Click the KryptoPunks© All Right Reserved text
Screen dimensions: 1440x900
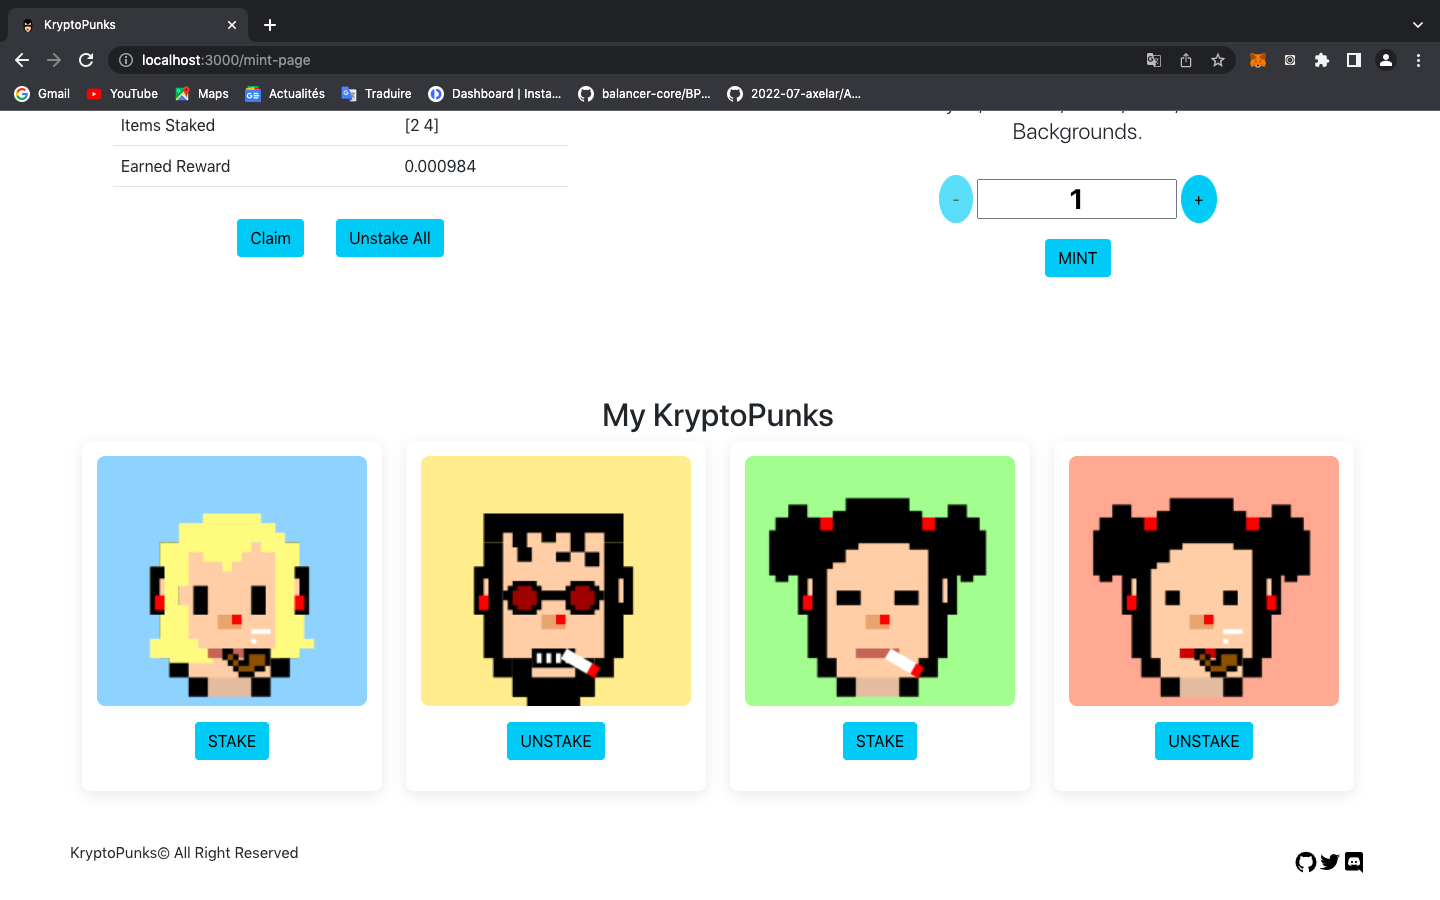(184, 853)
